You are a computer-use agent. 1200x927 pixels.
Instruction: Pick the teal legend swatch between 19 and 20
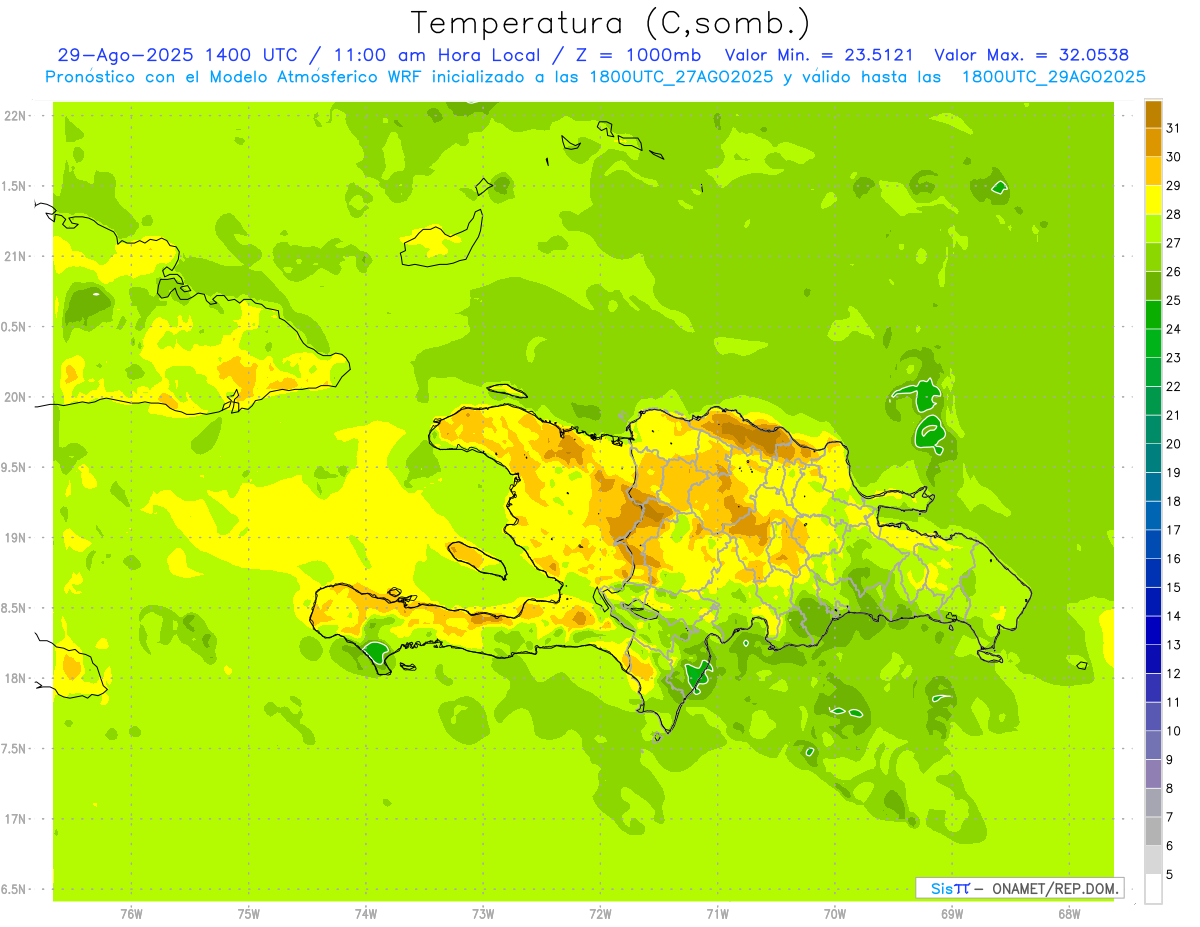click(1153, 459)
